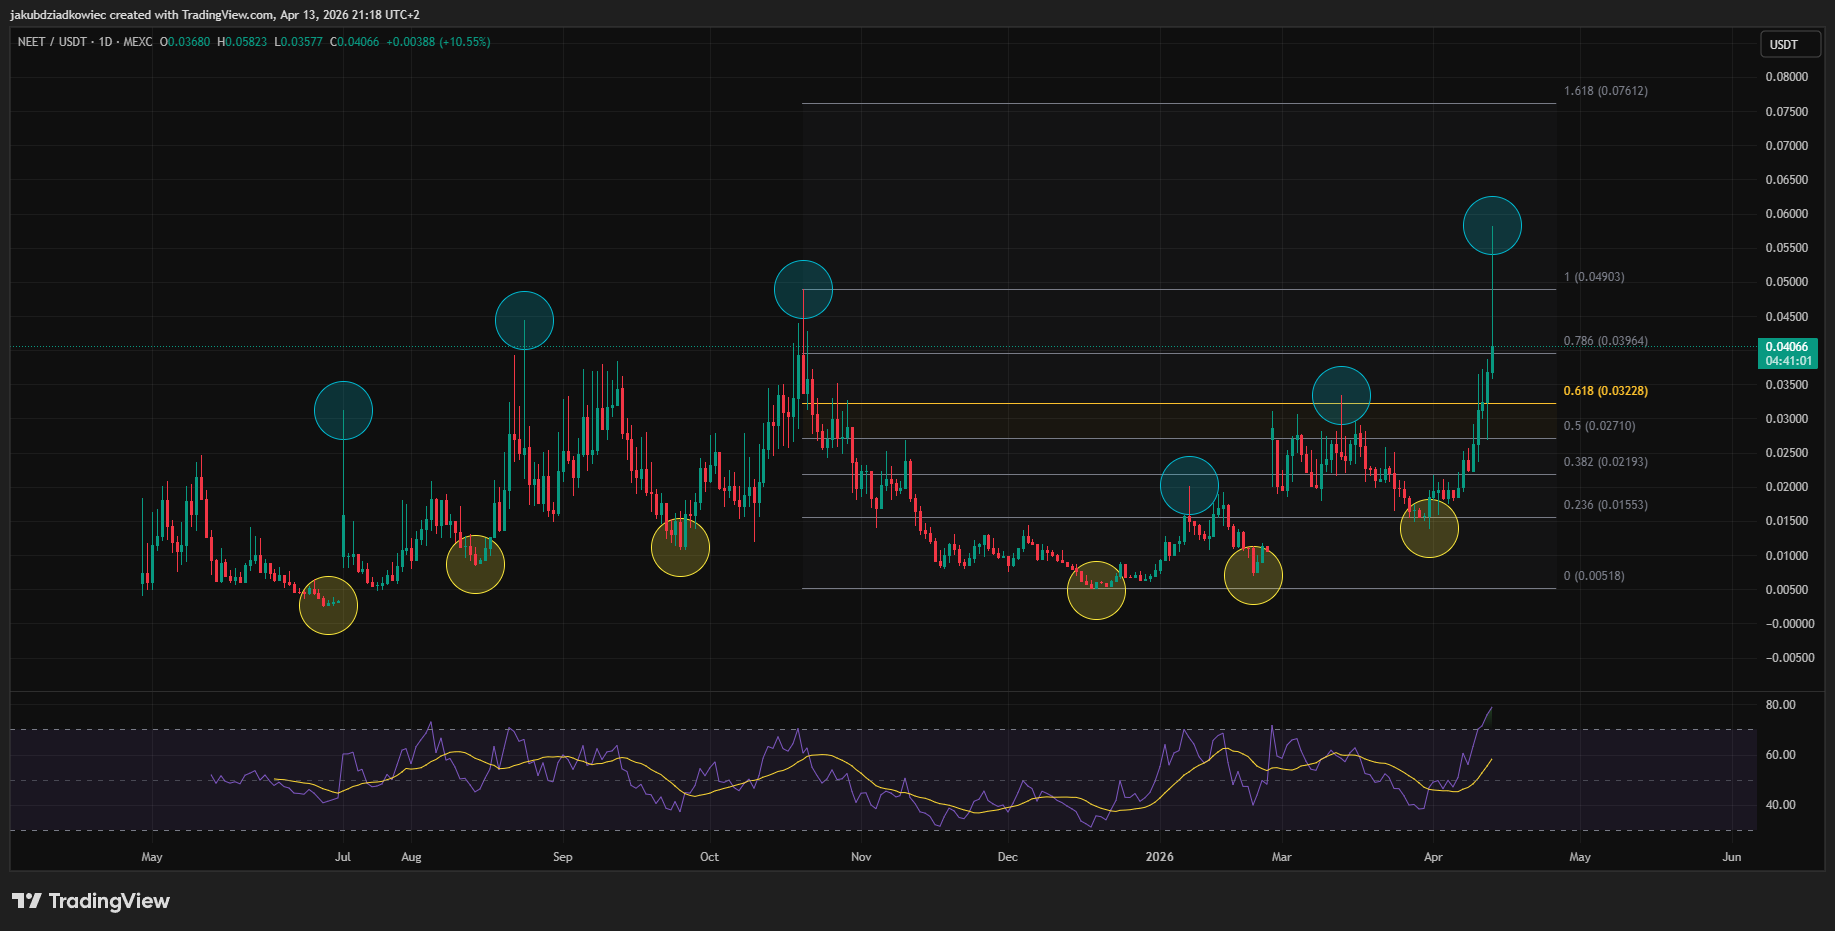This screenshot has height=931, width=1835.
Task: Click the 0.06000 price on the price axis
Action: pyautogui.click(x=1786, y=214)
